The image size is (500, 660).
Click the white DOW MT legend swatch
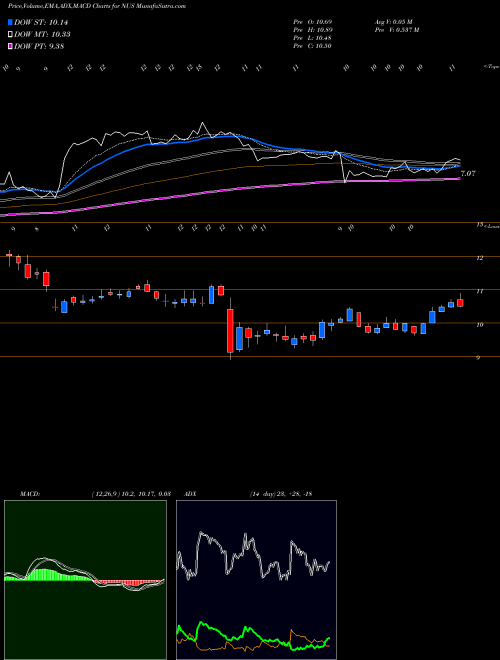coord(10,35)
